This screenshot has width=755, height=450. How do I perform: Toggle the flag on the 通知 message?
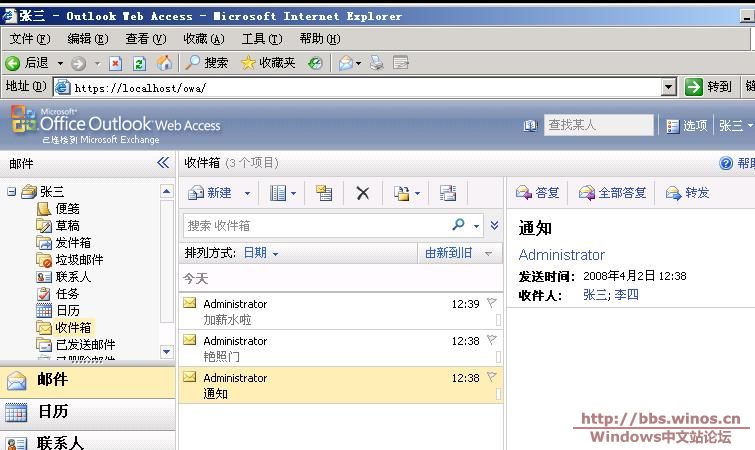pos(491,378)
